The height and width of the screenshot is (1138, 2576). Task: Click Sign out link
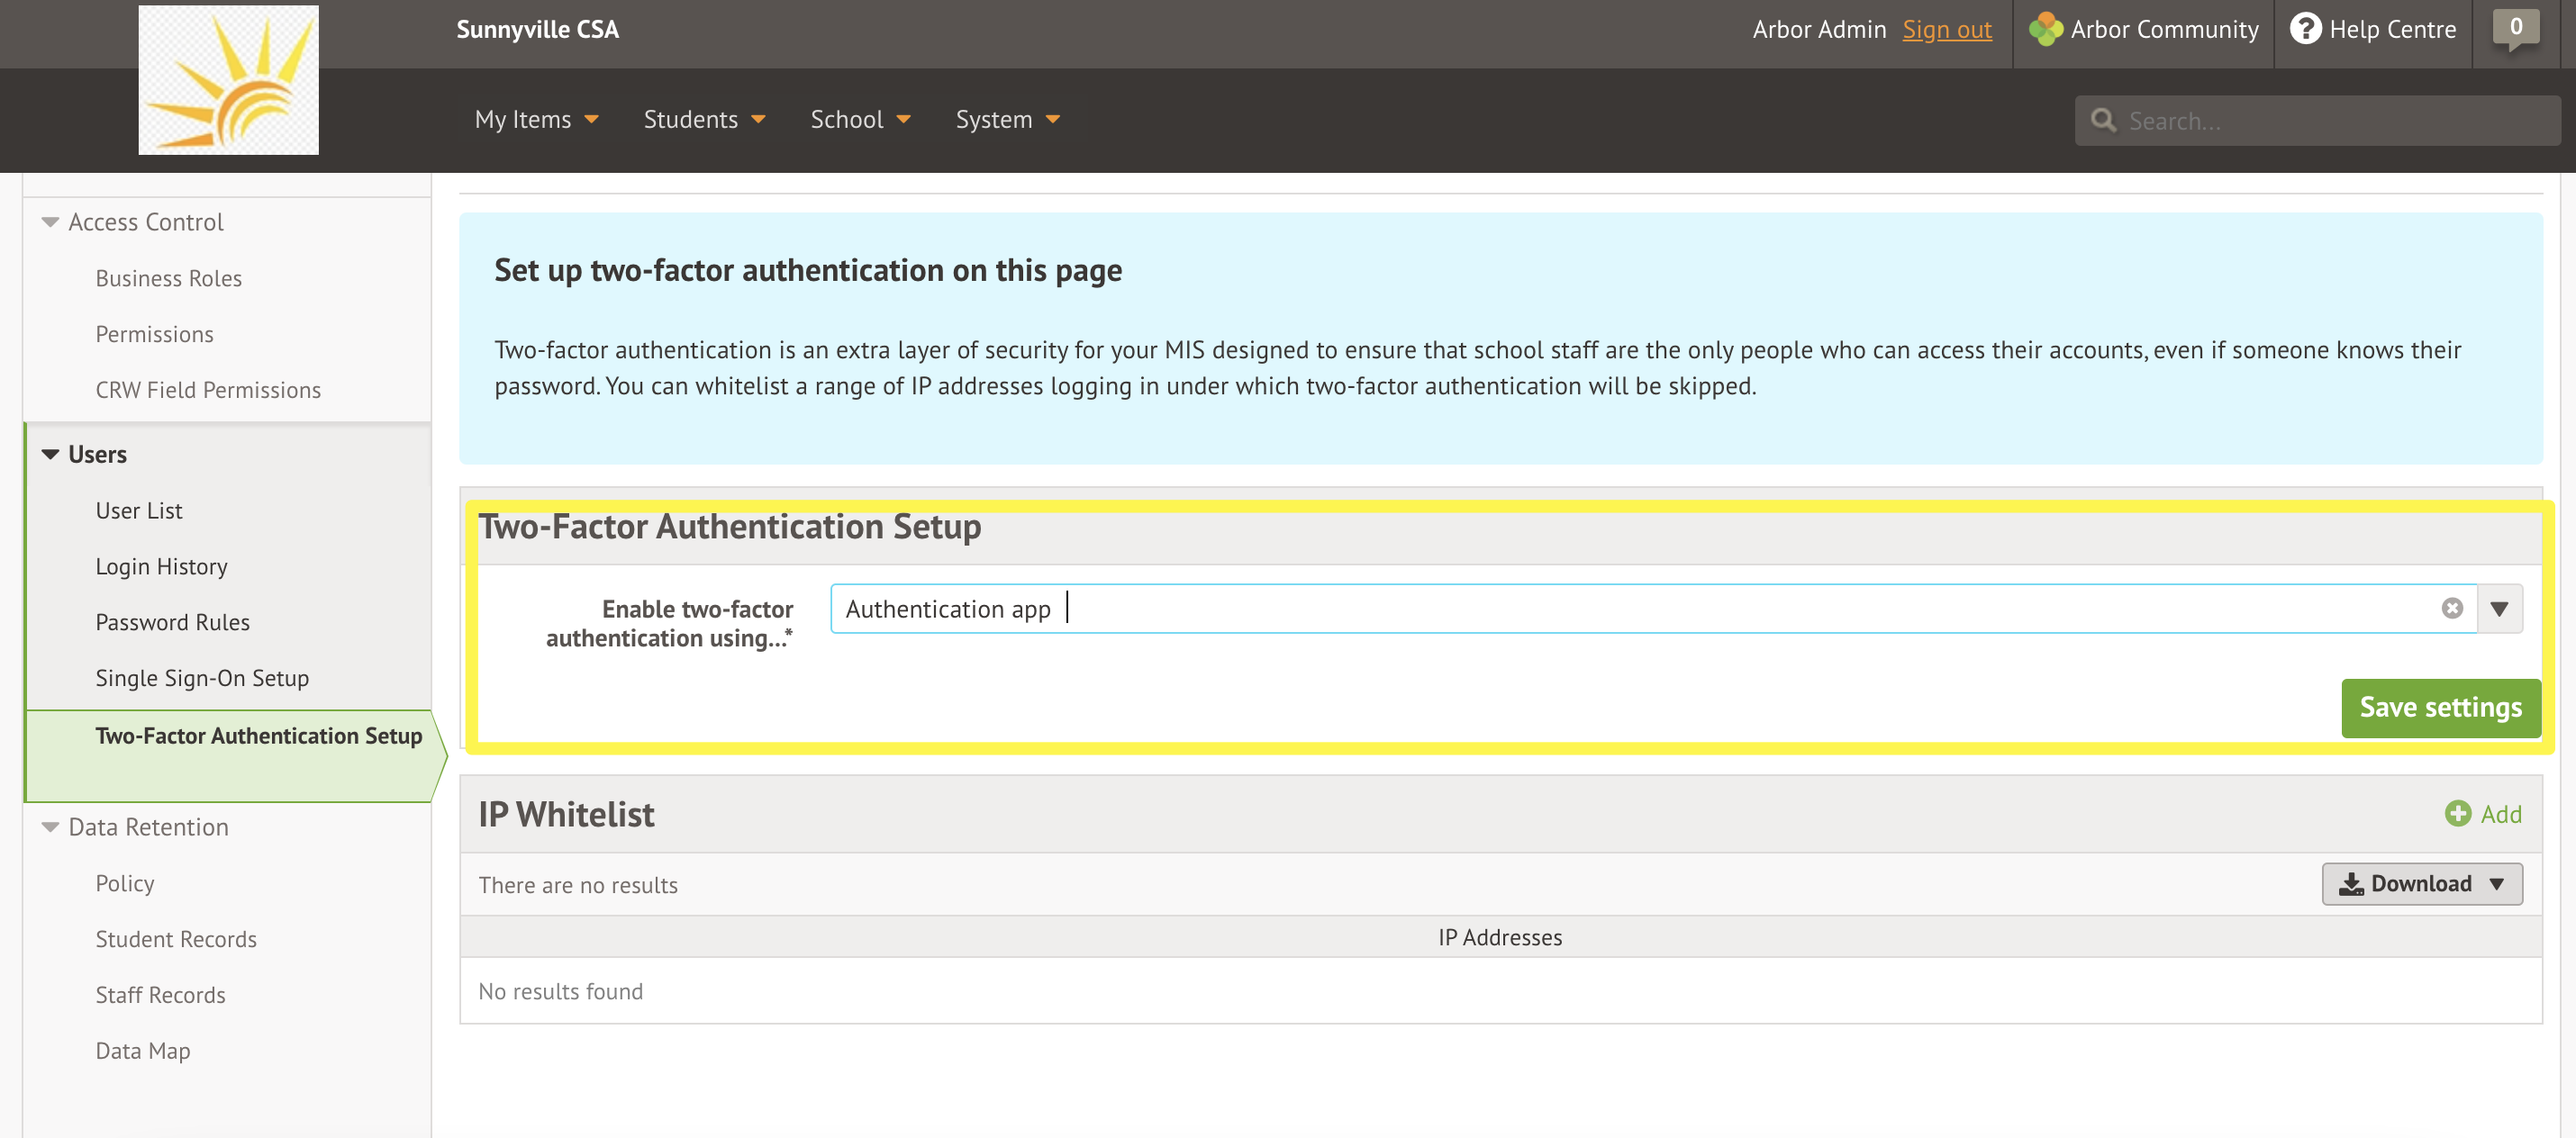1946,29
